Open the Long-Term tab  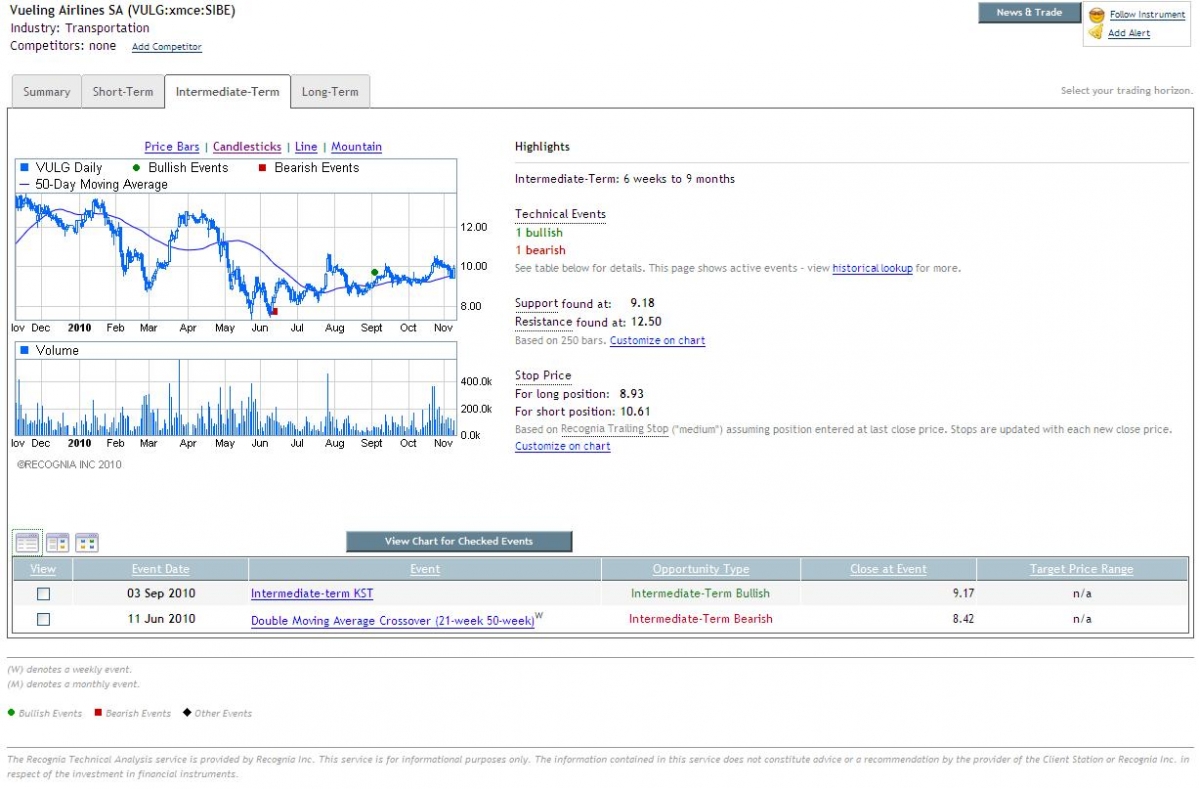click(x=330, y=92)
